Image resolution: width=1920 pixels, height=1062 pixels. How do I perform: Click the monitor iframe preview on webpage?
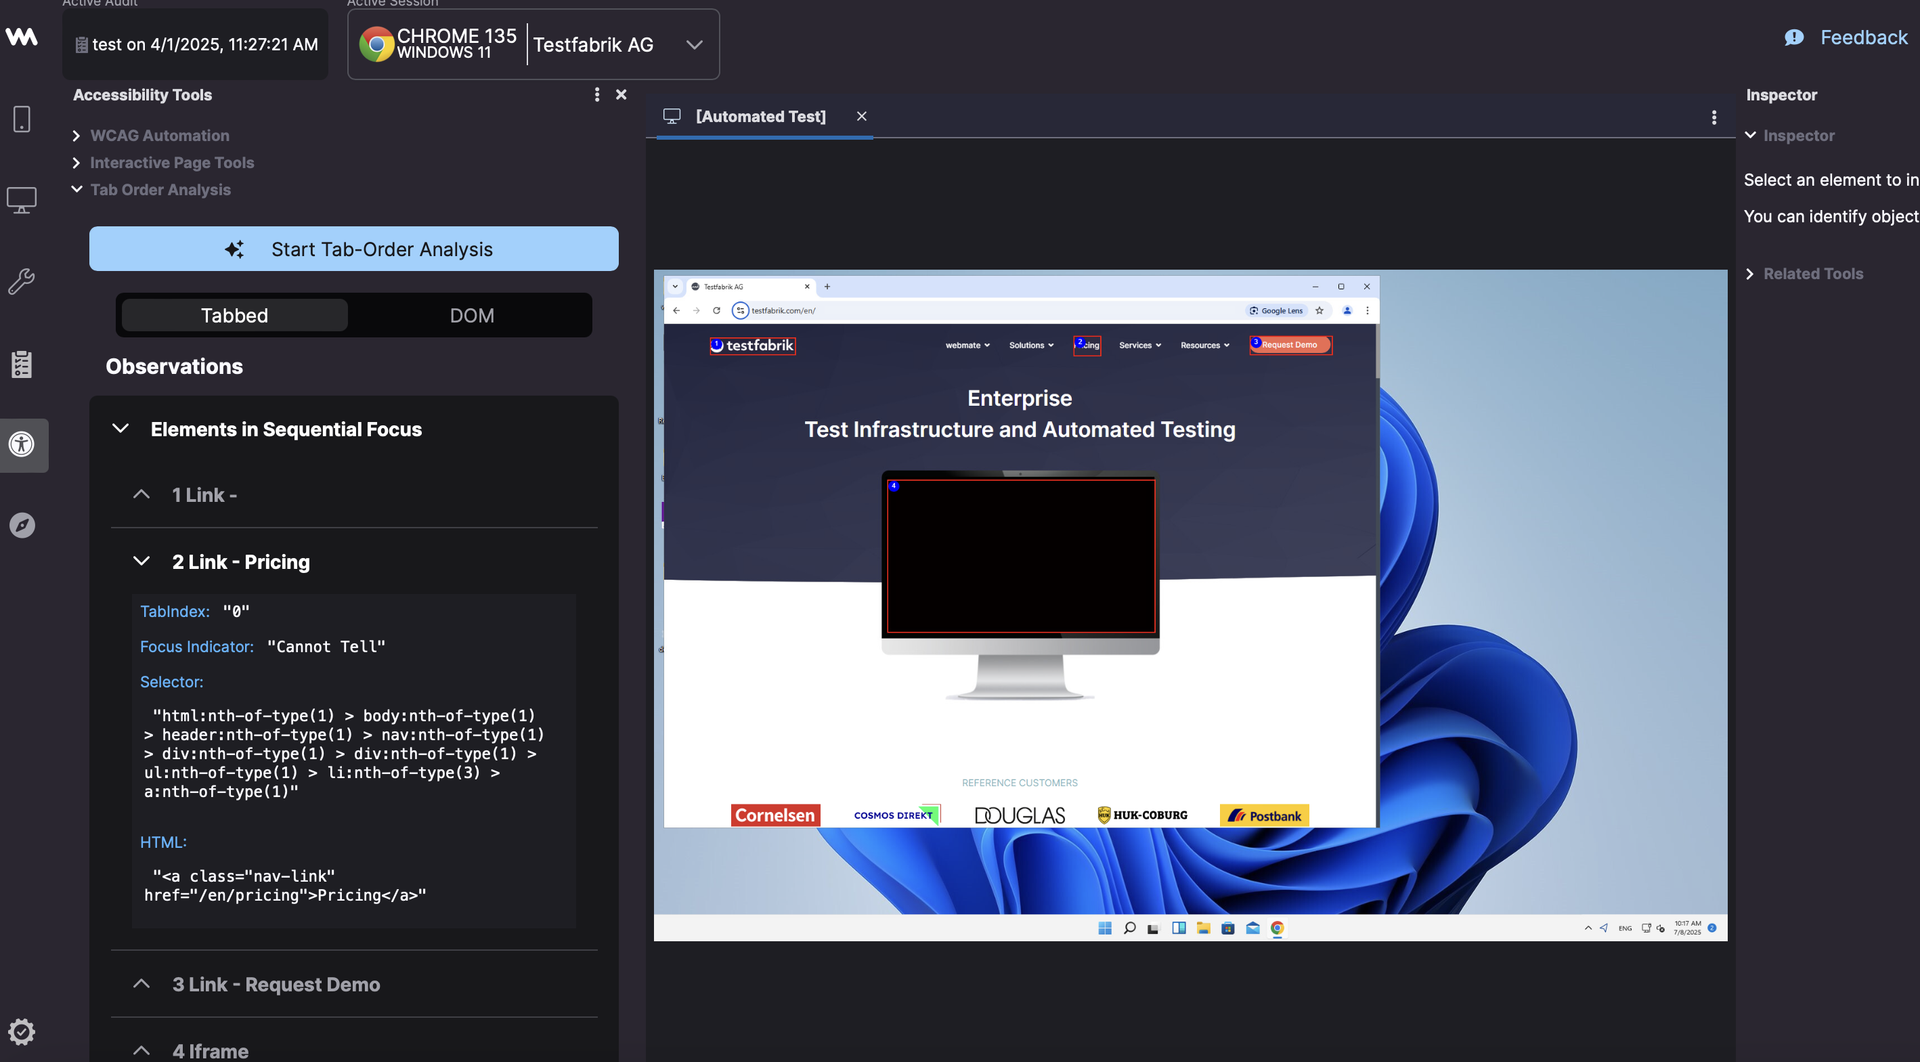tap(1020, 556)
